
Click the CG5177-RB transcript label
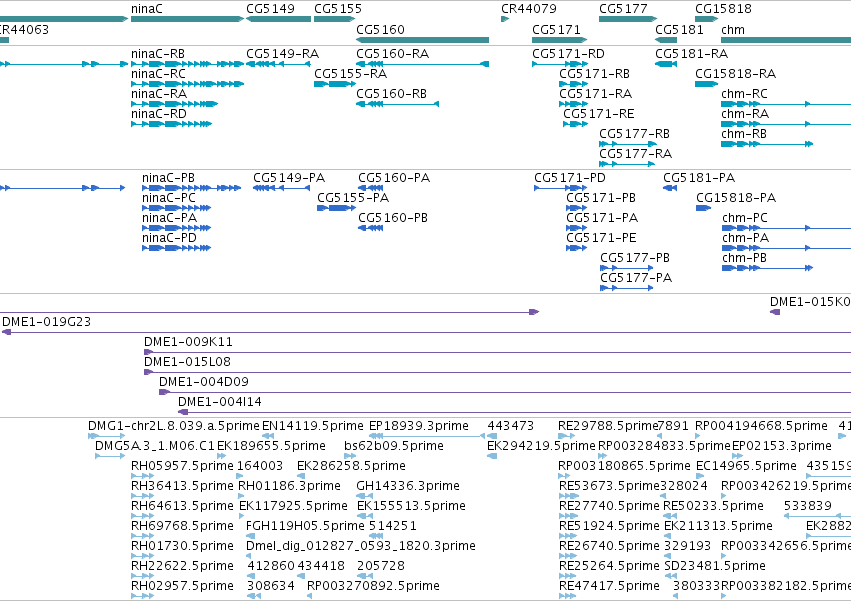pyautogui.click(x=634, y=134)
